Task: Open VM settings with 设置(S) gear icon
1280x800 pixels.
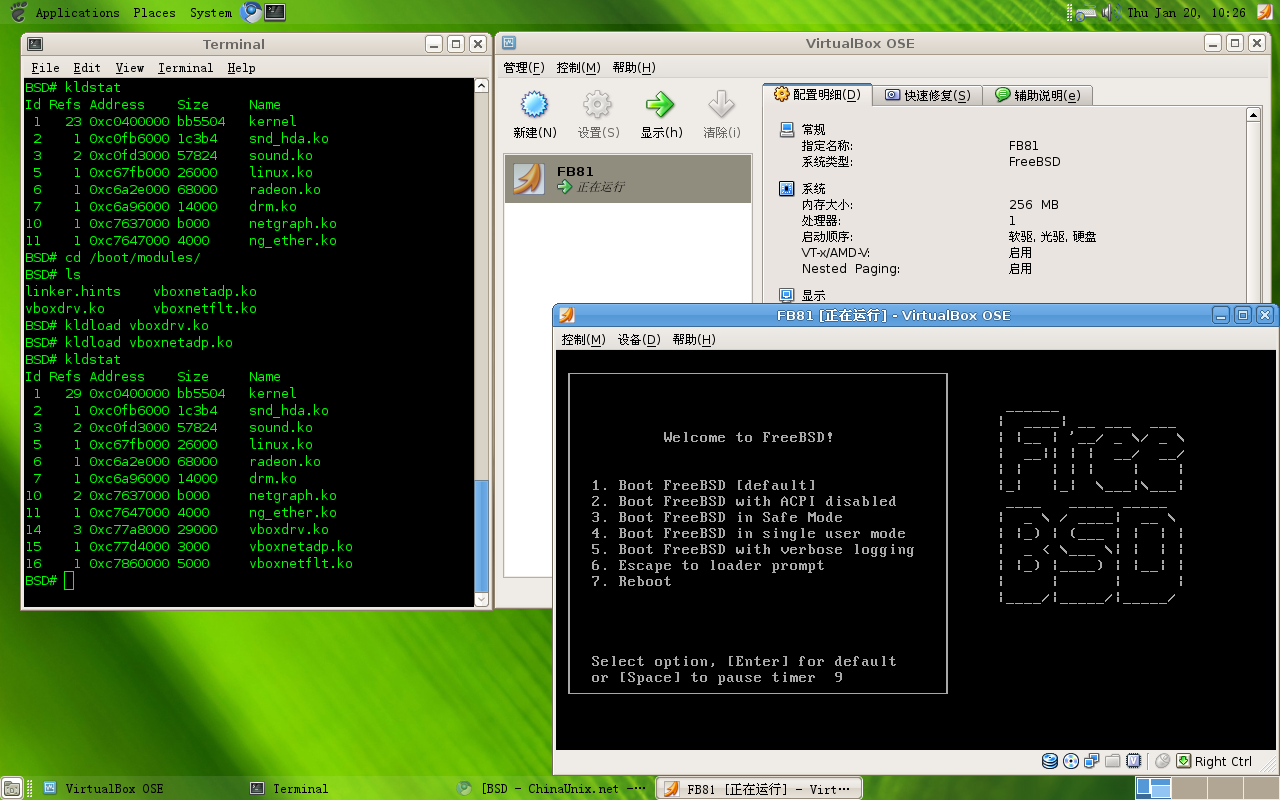Action: [x=598, y=105]
